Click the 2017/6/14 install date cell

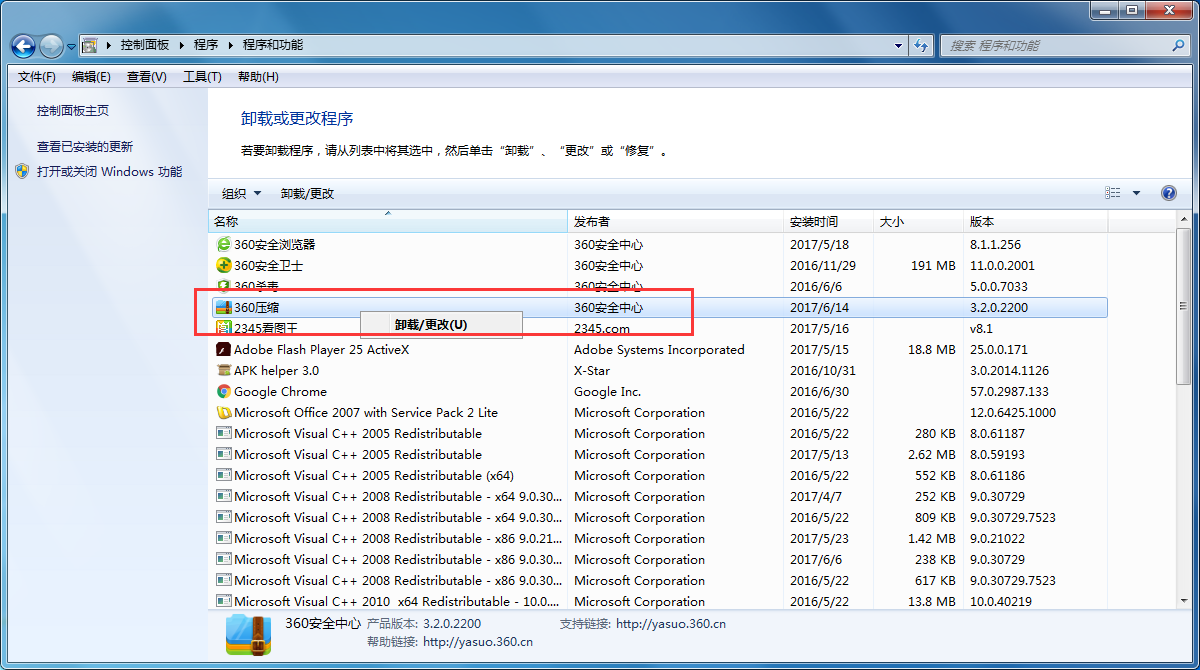[819, 307]
